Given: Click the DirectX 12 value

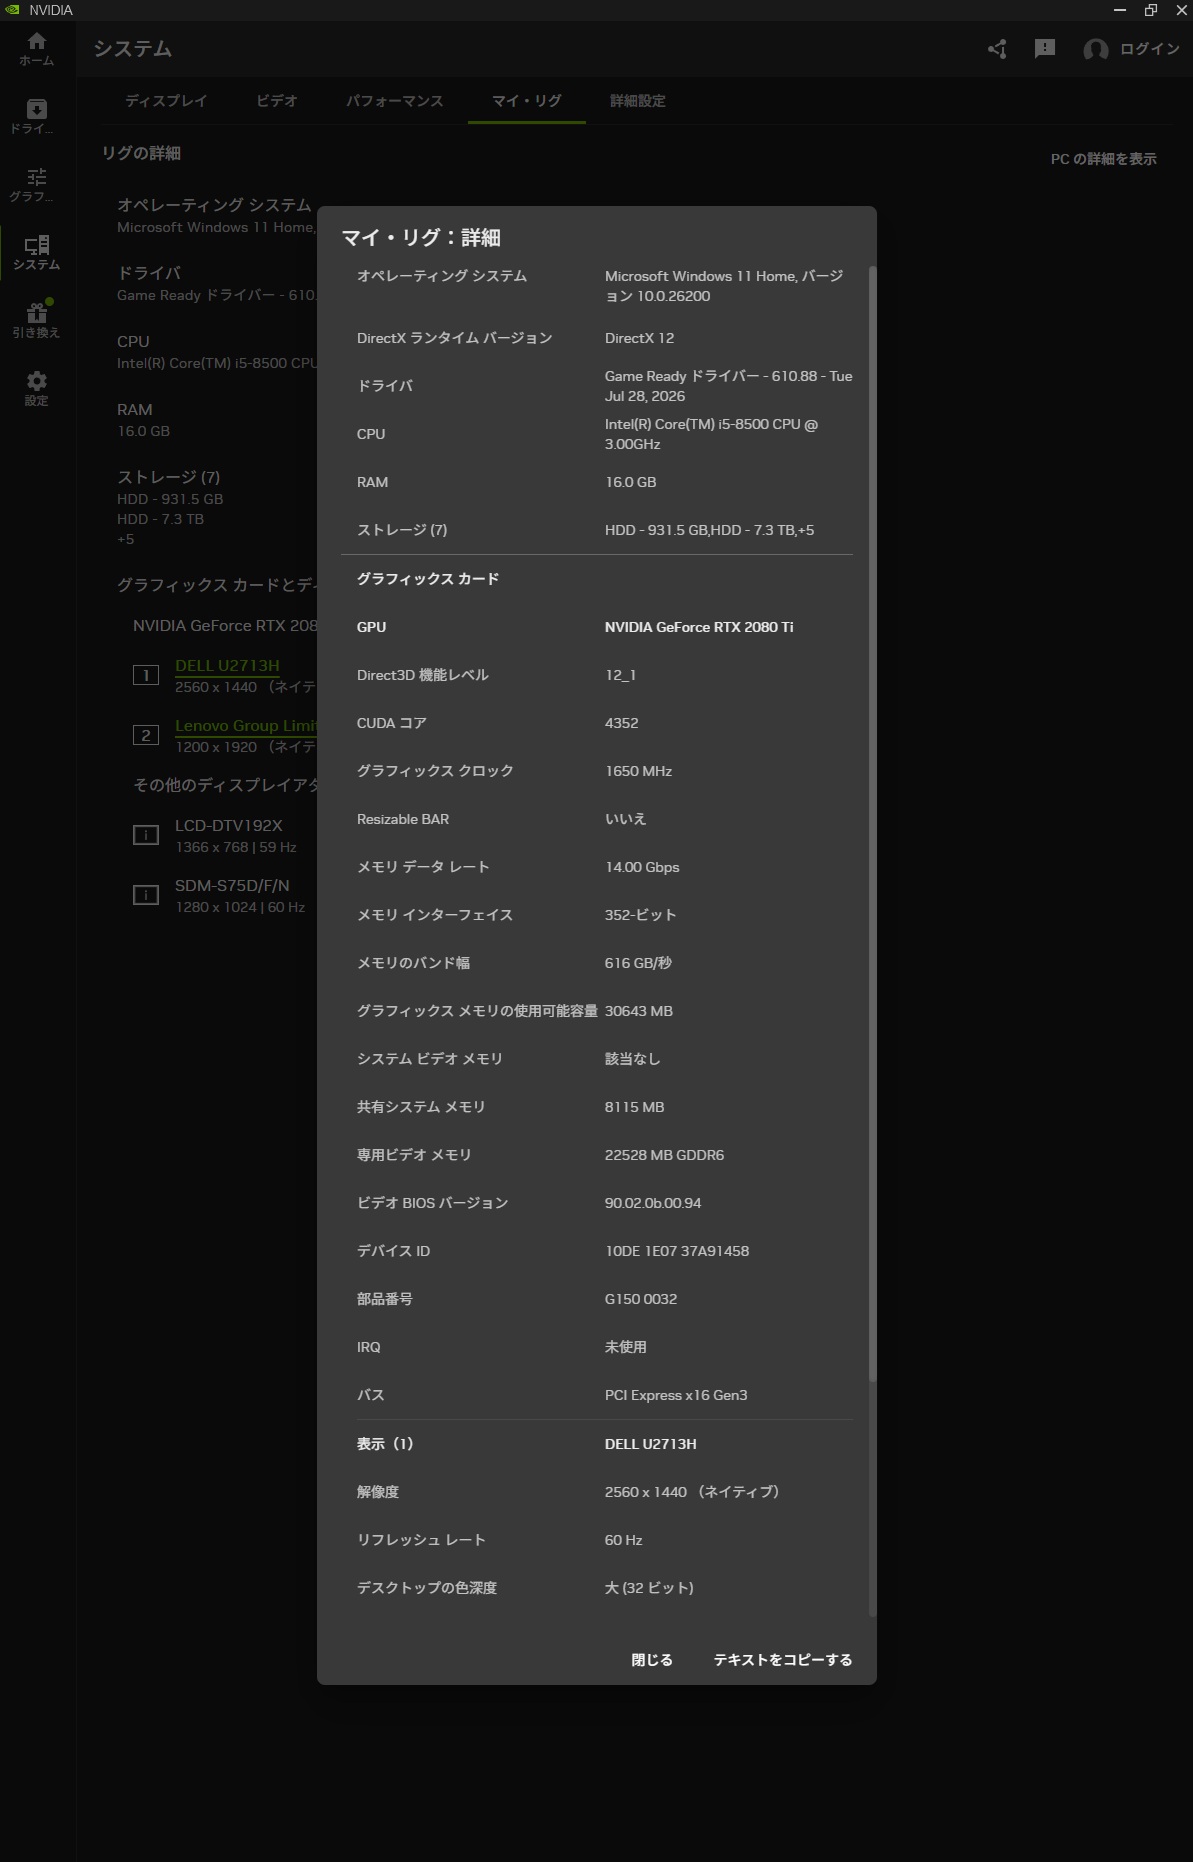Looking at the screenshot, I should [x=639, y=338].
